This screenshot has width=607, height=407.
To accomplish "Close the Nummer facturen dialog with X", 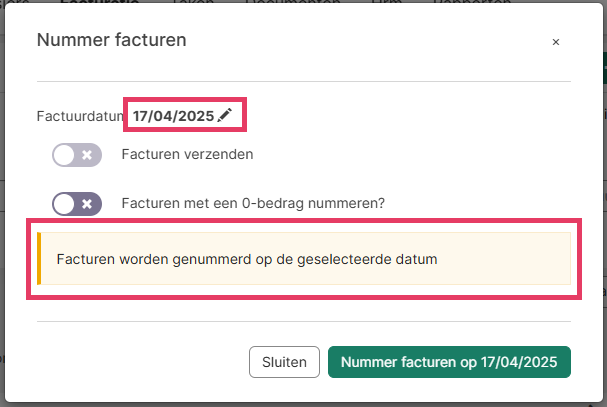I will tap(556, 42).
